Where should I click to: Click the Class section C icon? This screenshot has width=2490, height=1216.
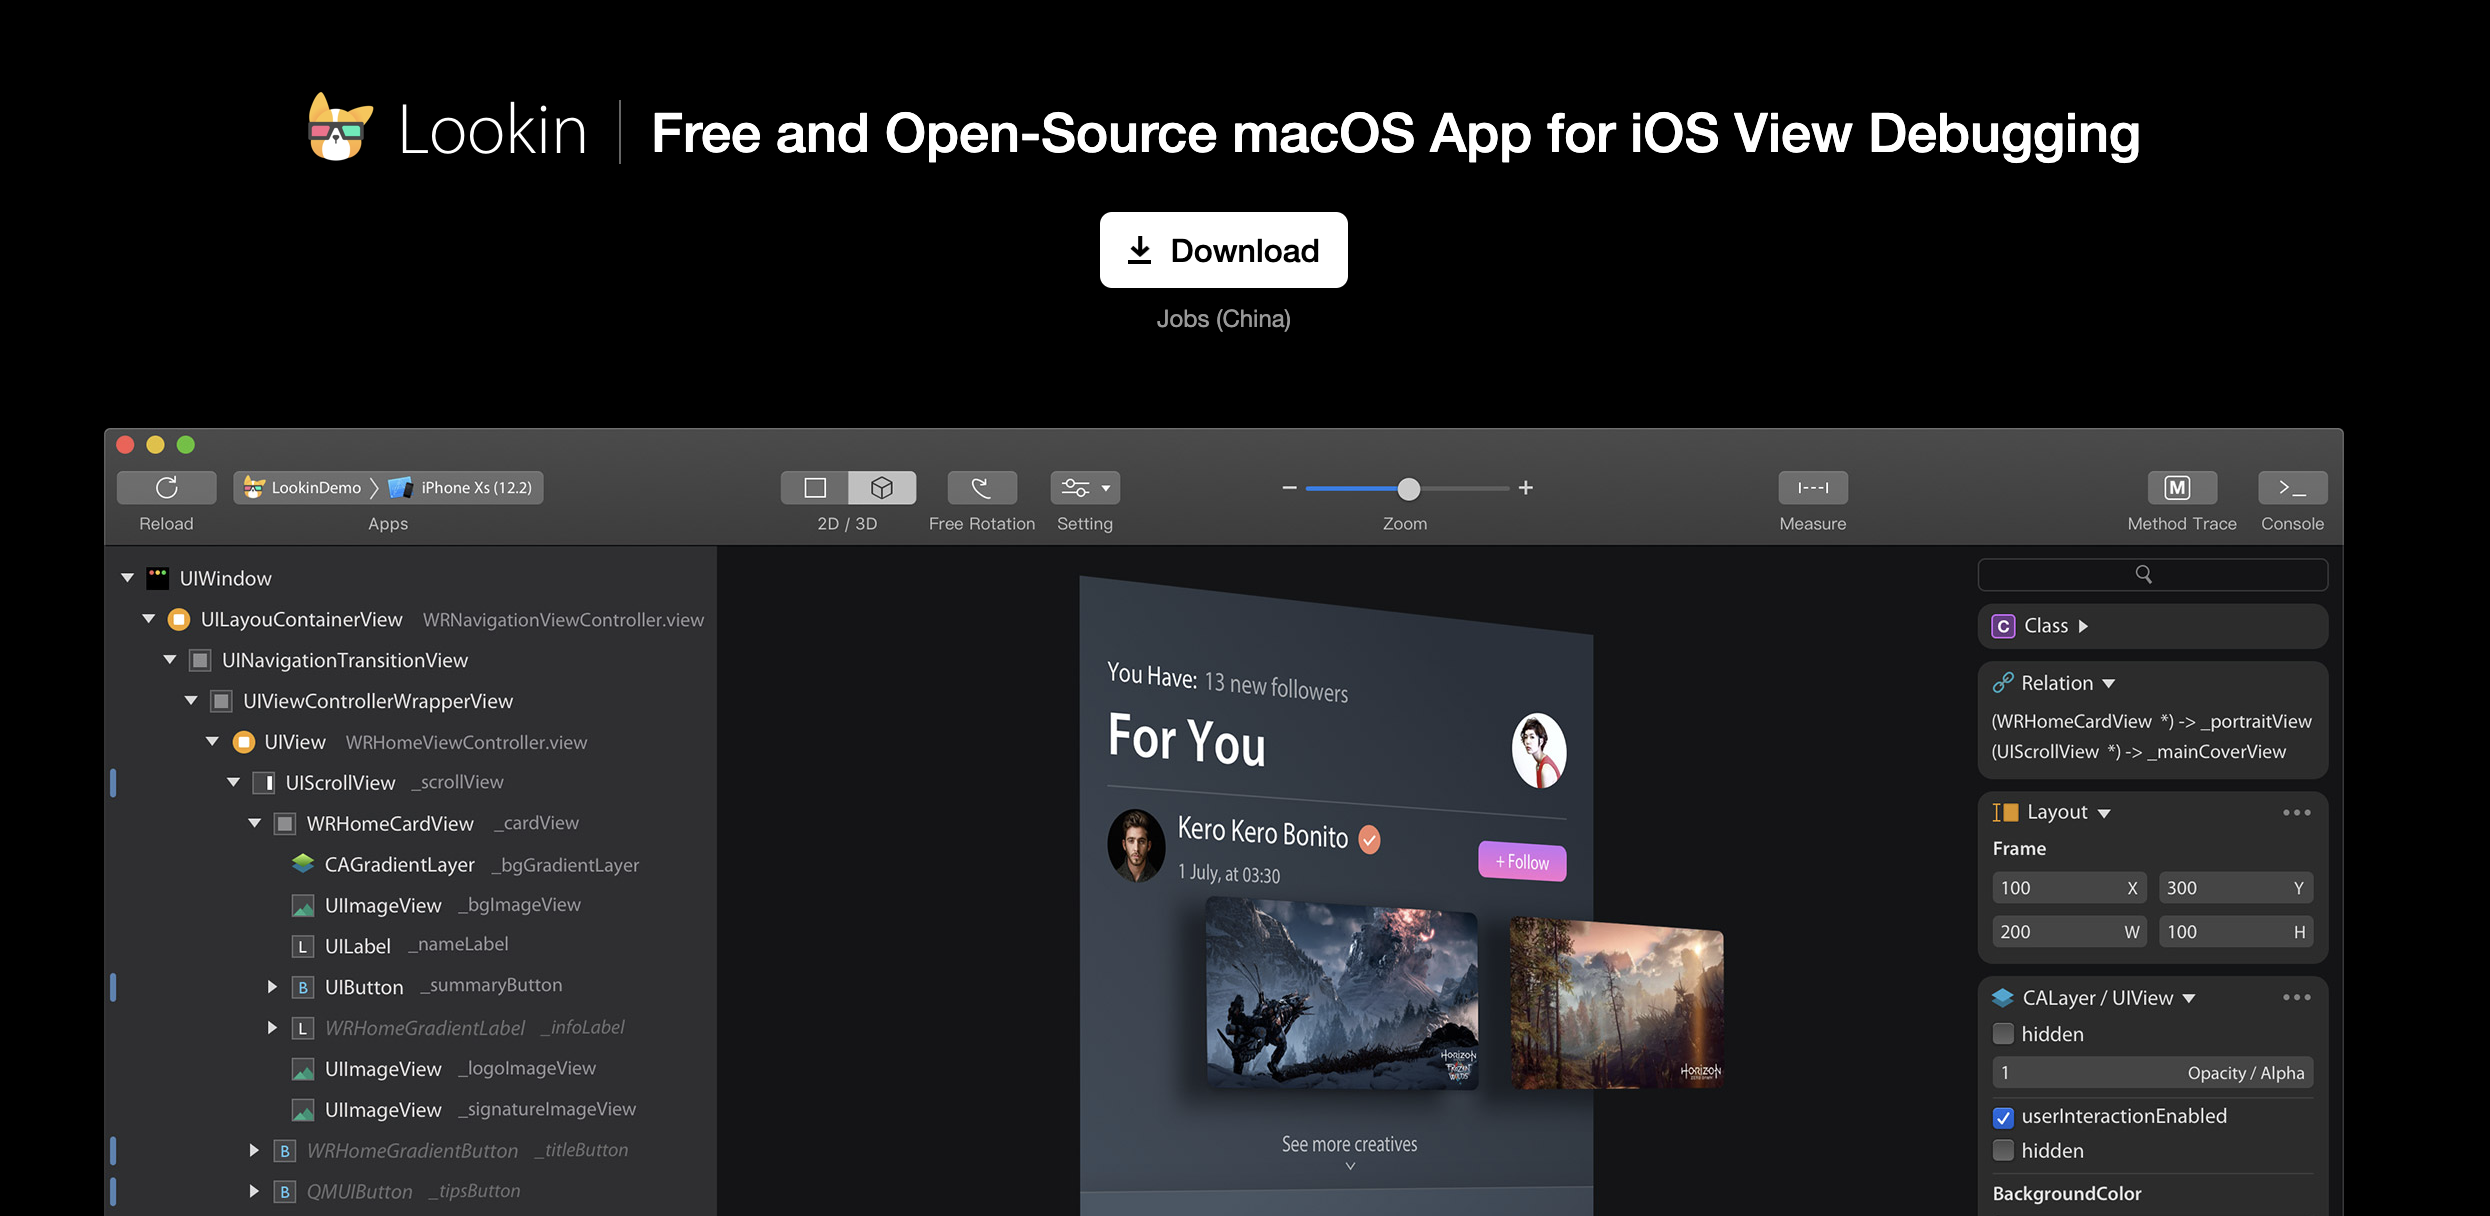click(x=2003, y=626)
